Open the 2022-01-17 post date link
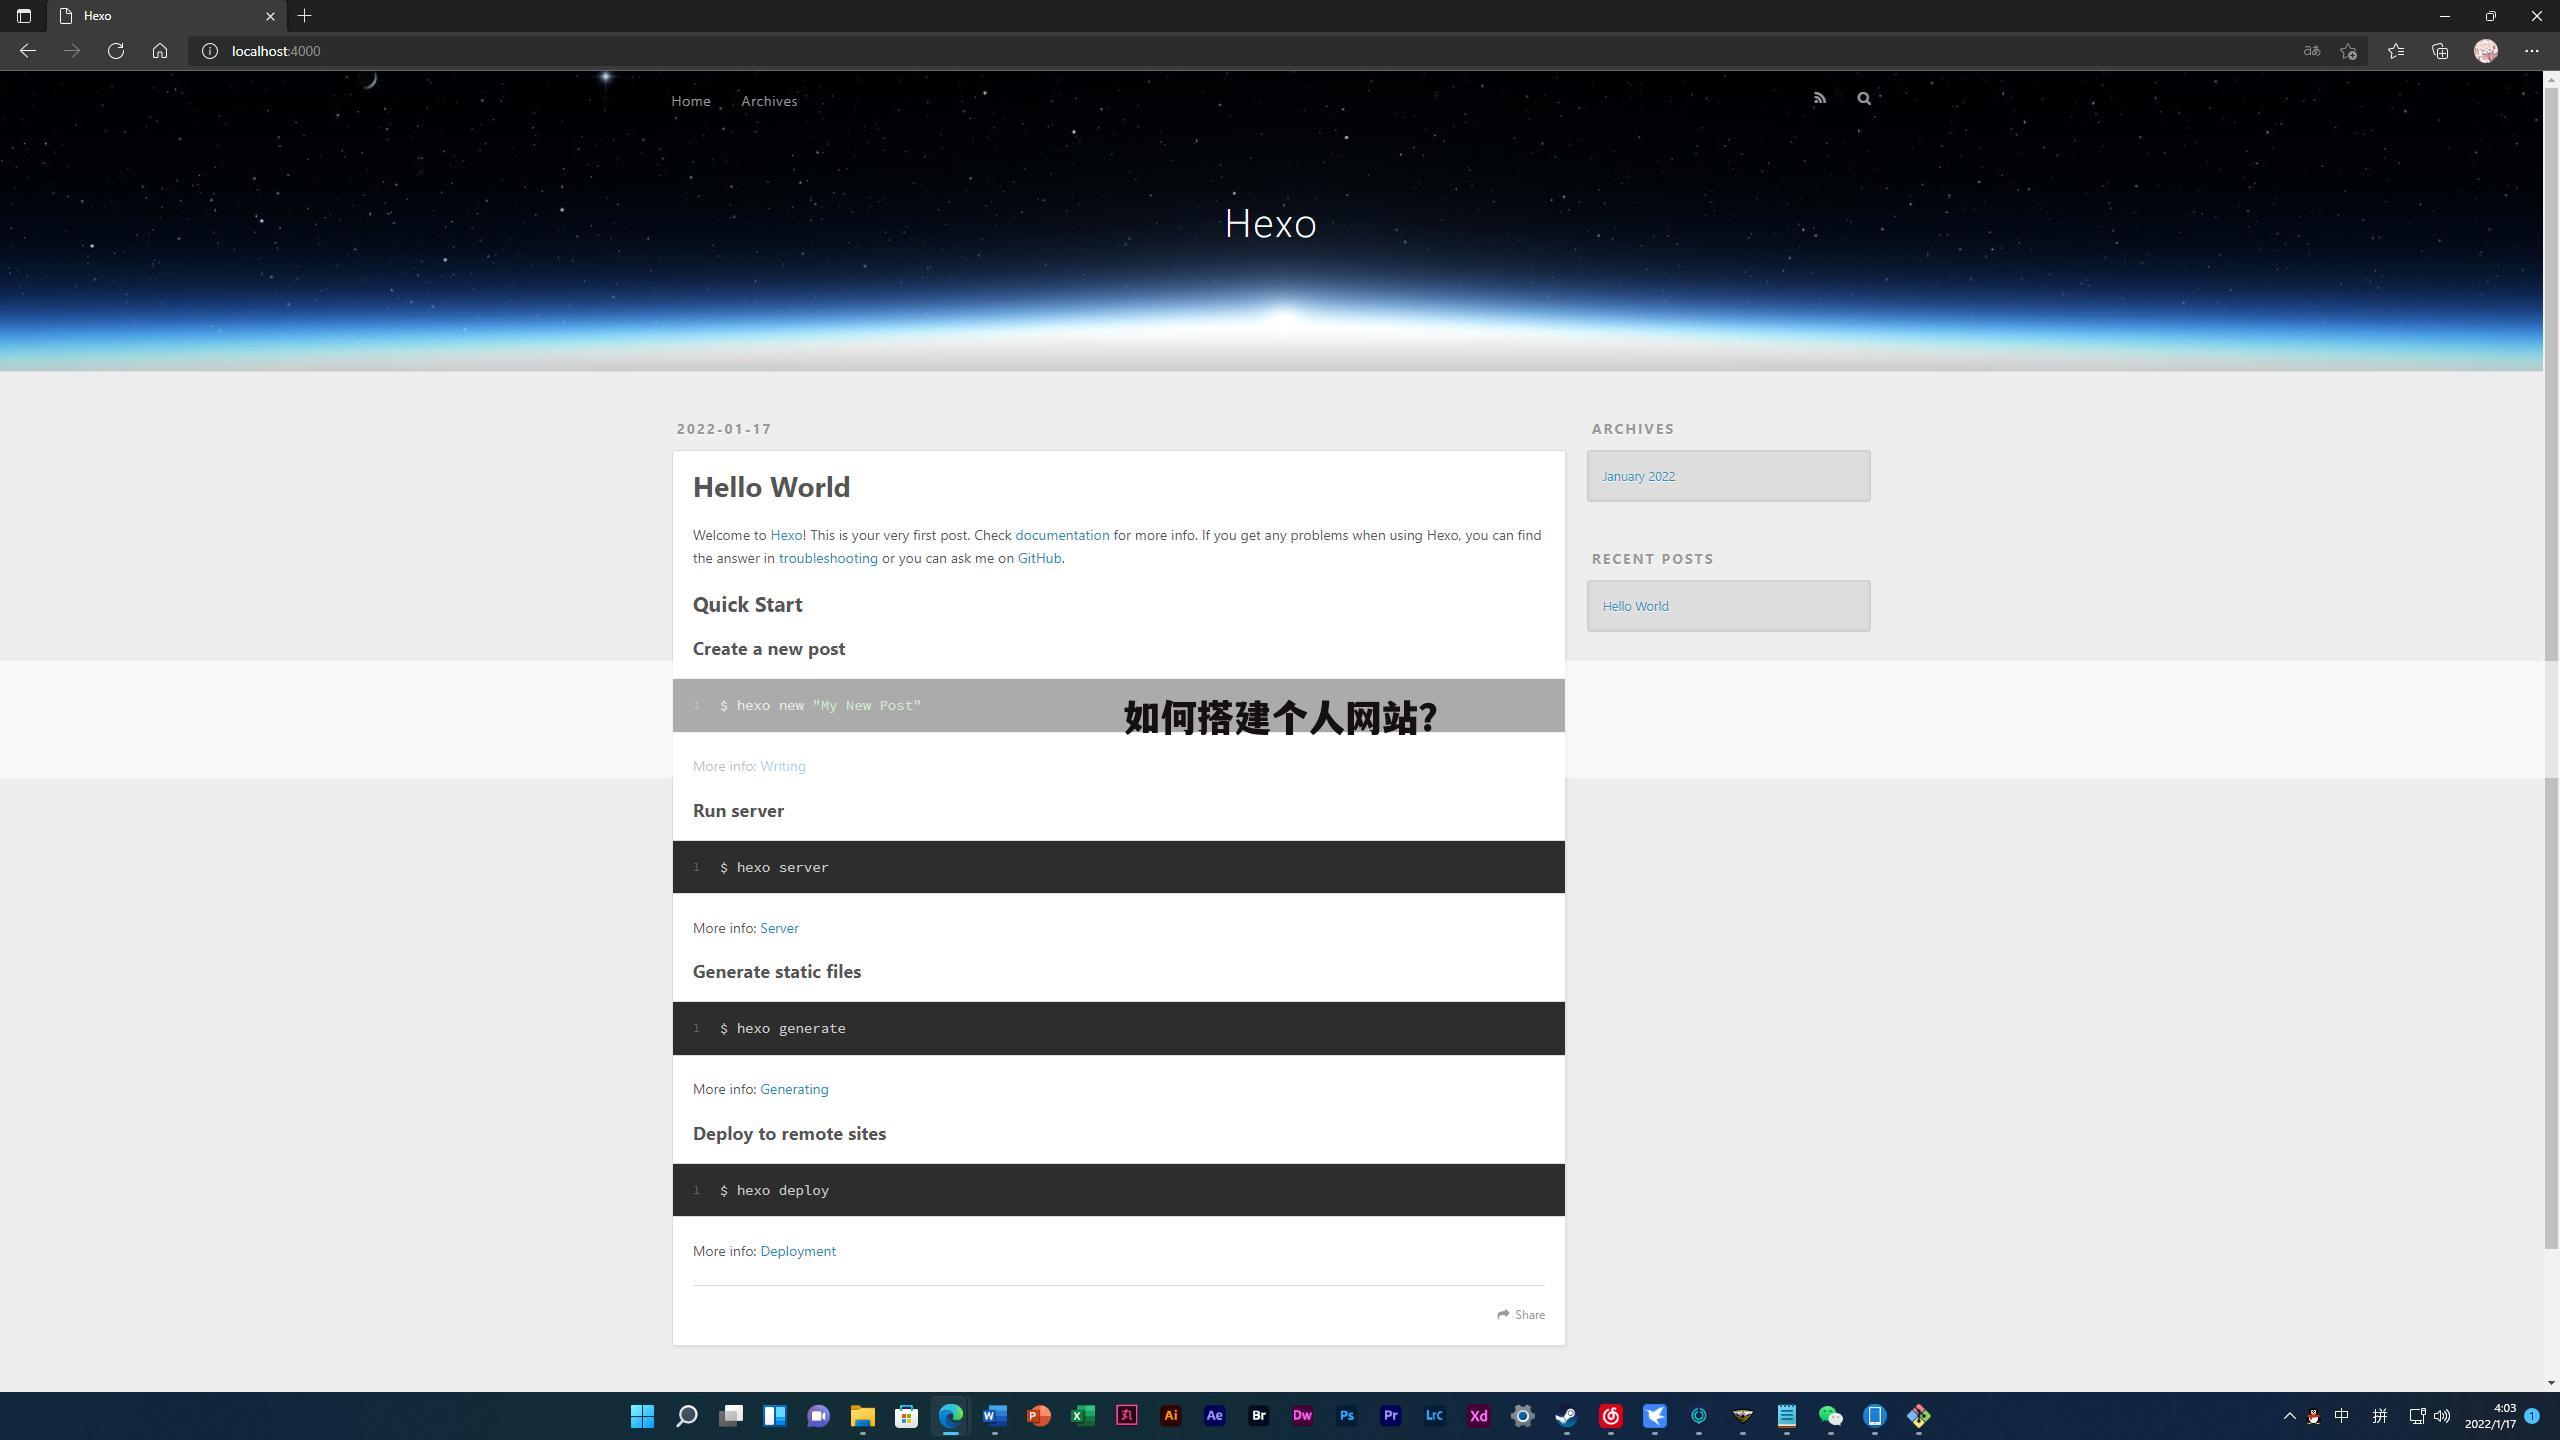This screenshot has height=1440, width=2560. tap(724, 429)
